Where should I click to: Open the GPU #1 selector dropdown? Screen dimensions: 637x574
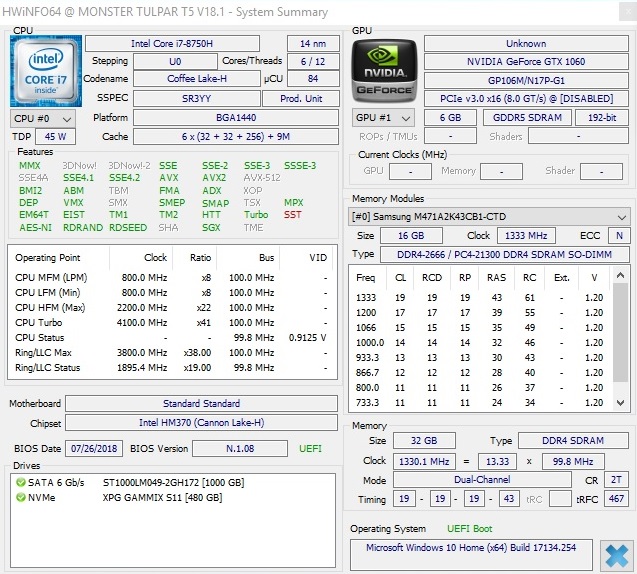click(x=383, y=118)
